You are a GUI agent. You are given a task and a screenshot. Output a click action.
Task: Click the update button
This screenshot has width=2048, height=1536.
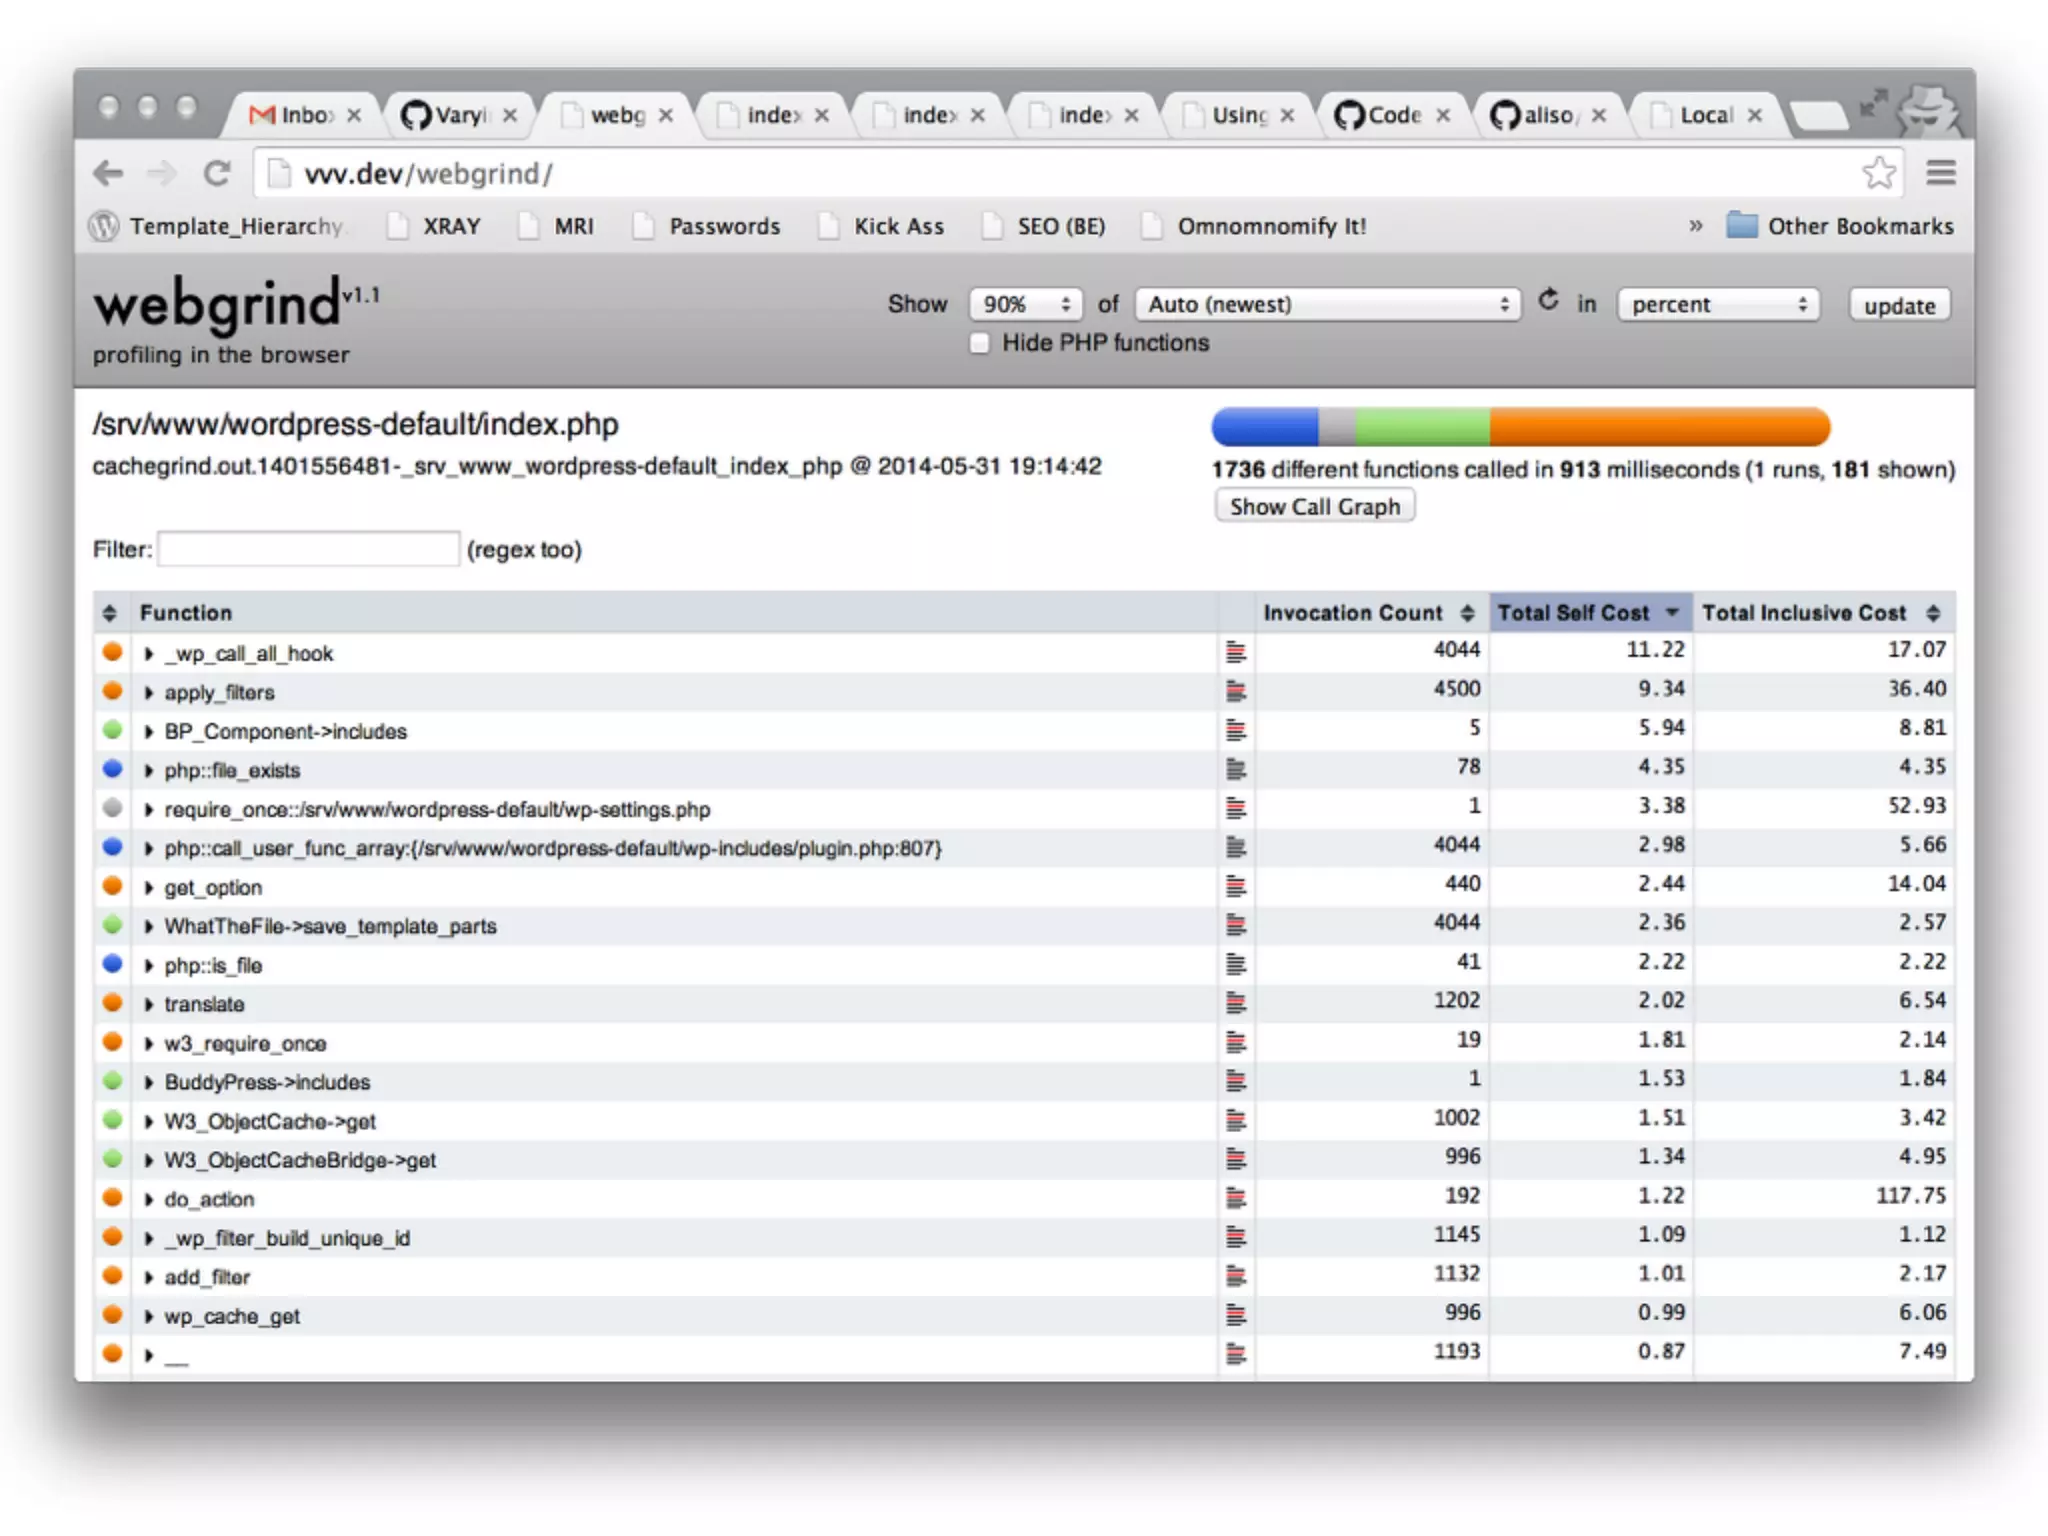[x=1899, y=305]
